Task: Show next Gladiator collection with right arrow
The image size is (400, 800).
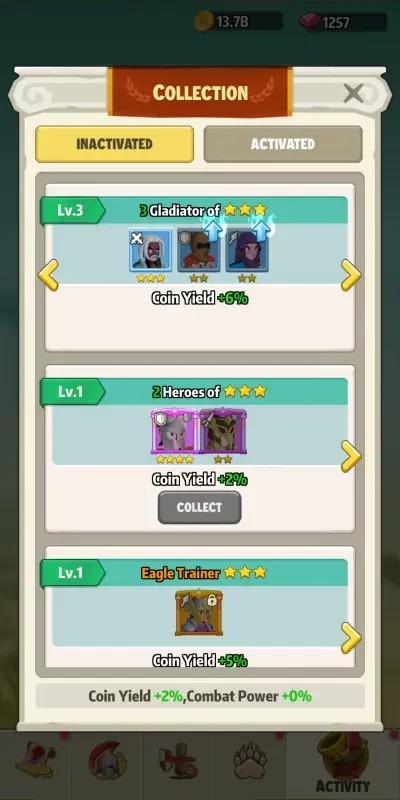Action: [x=351, y=275]
